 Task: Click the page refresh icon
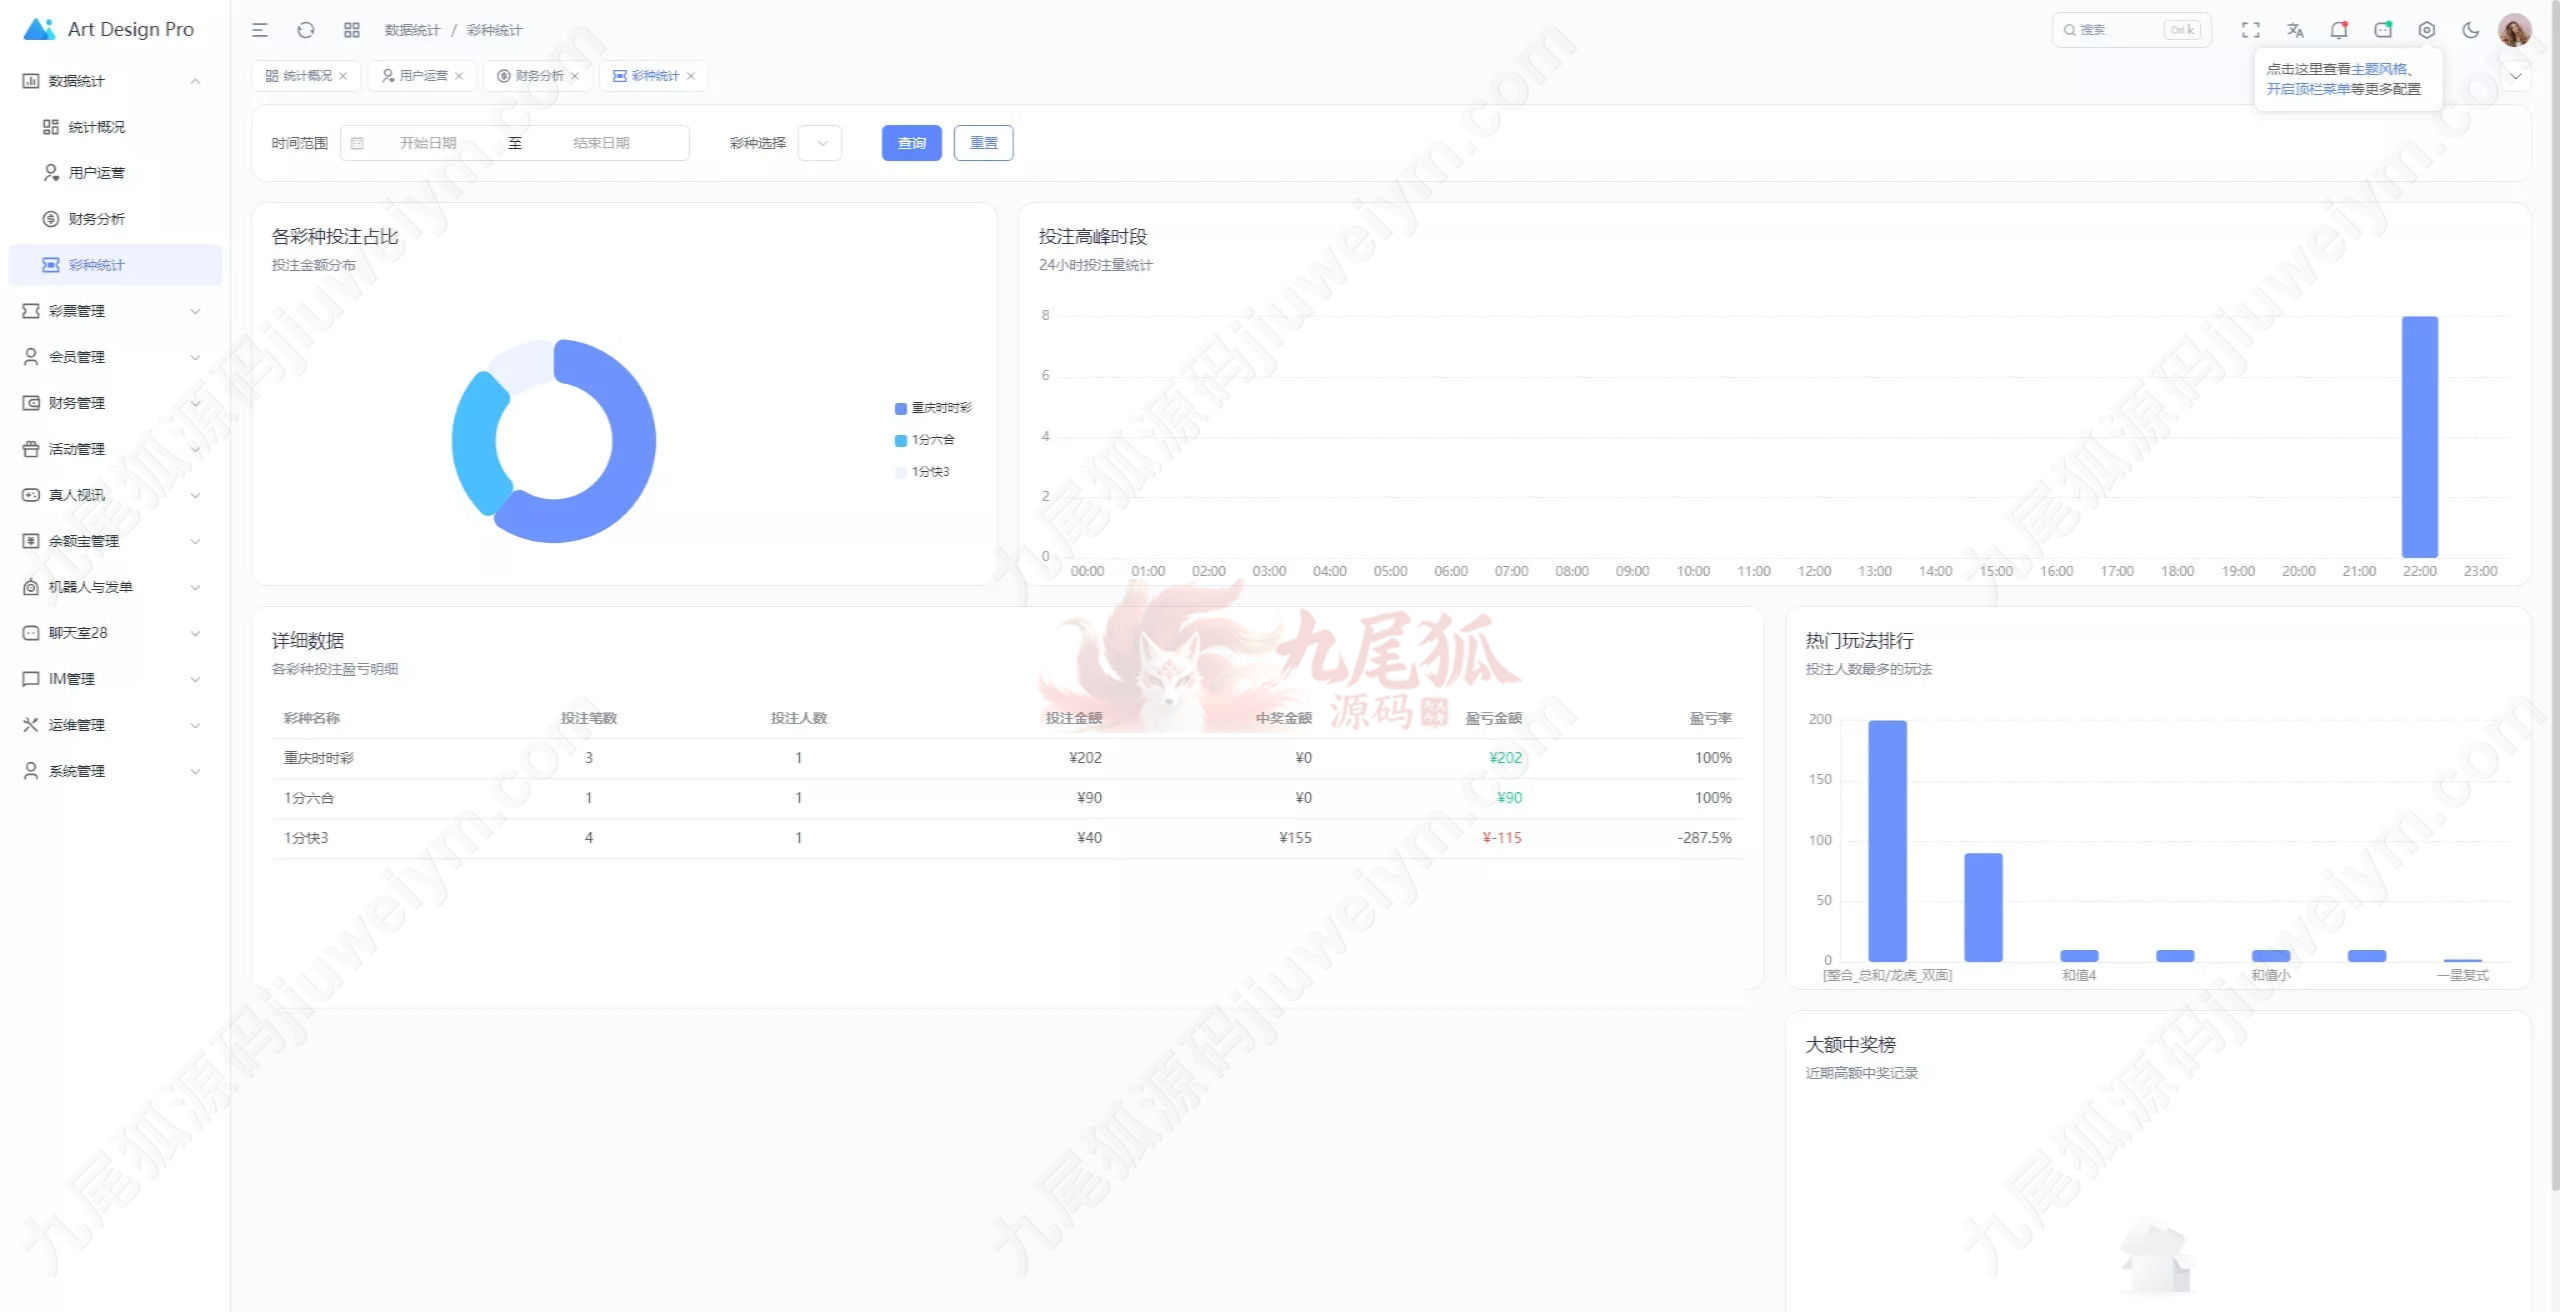tap(306, 30)
